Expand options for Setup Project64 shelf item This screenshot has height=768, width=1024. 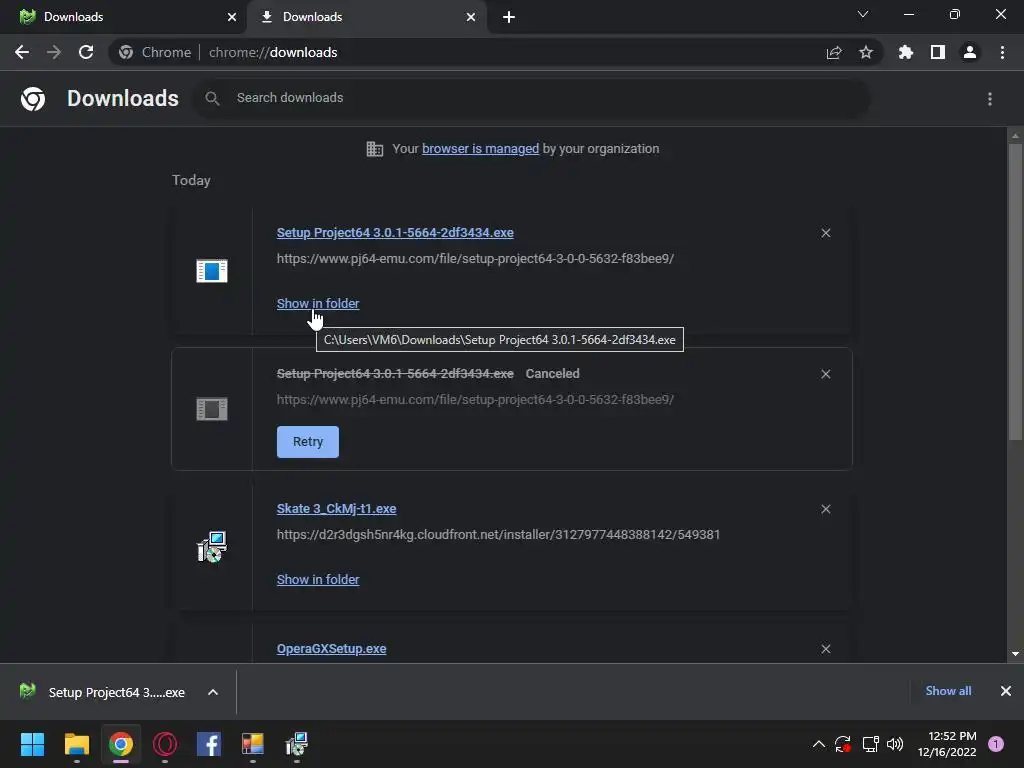(x=213, y=692)
